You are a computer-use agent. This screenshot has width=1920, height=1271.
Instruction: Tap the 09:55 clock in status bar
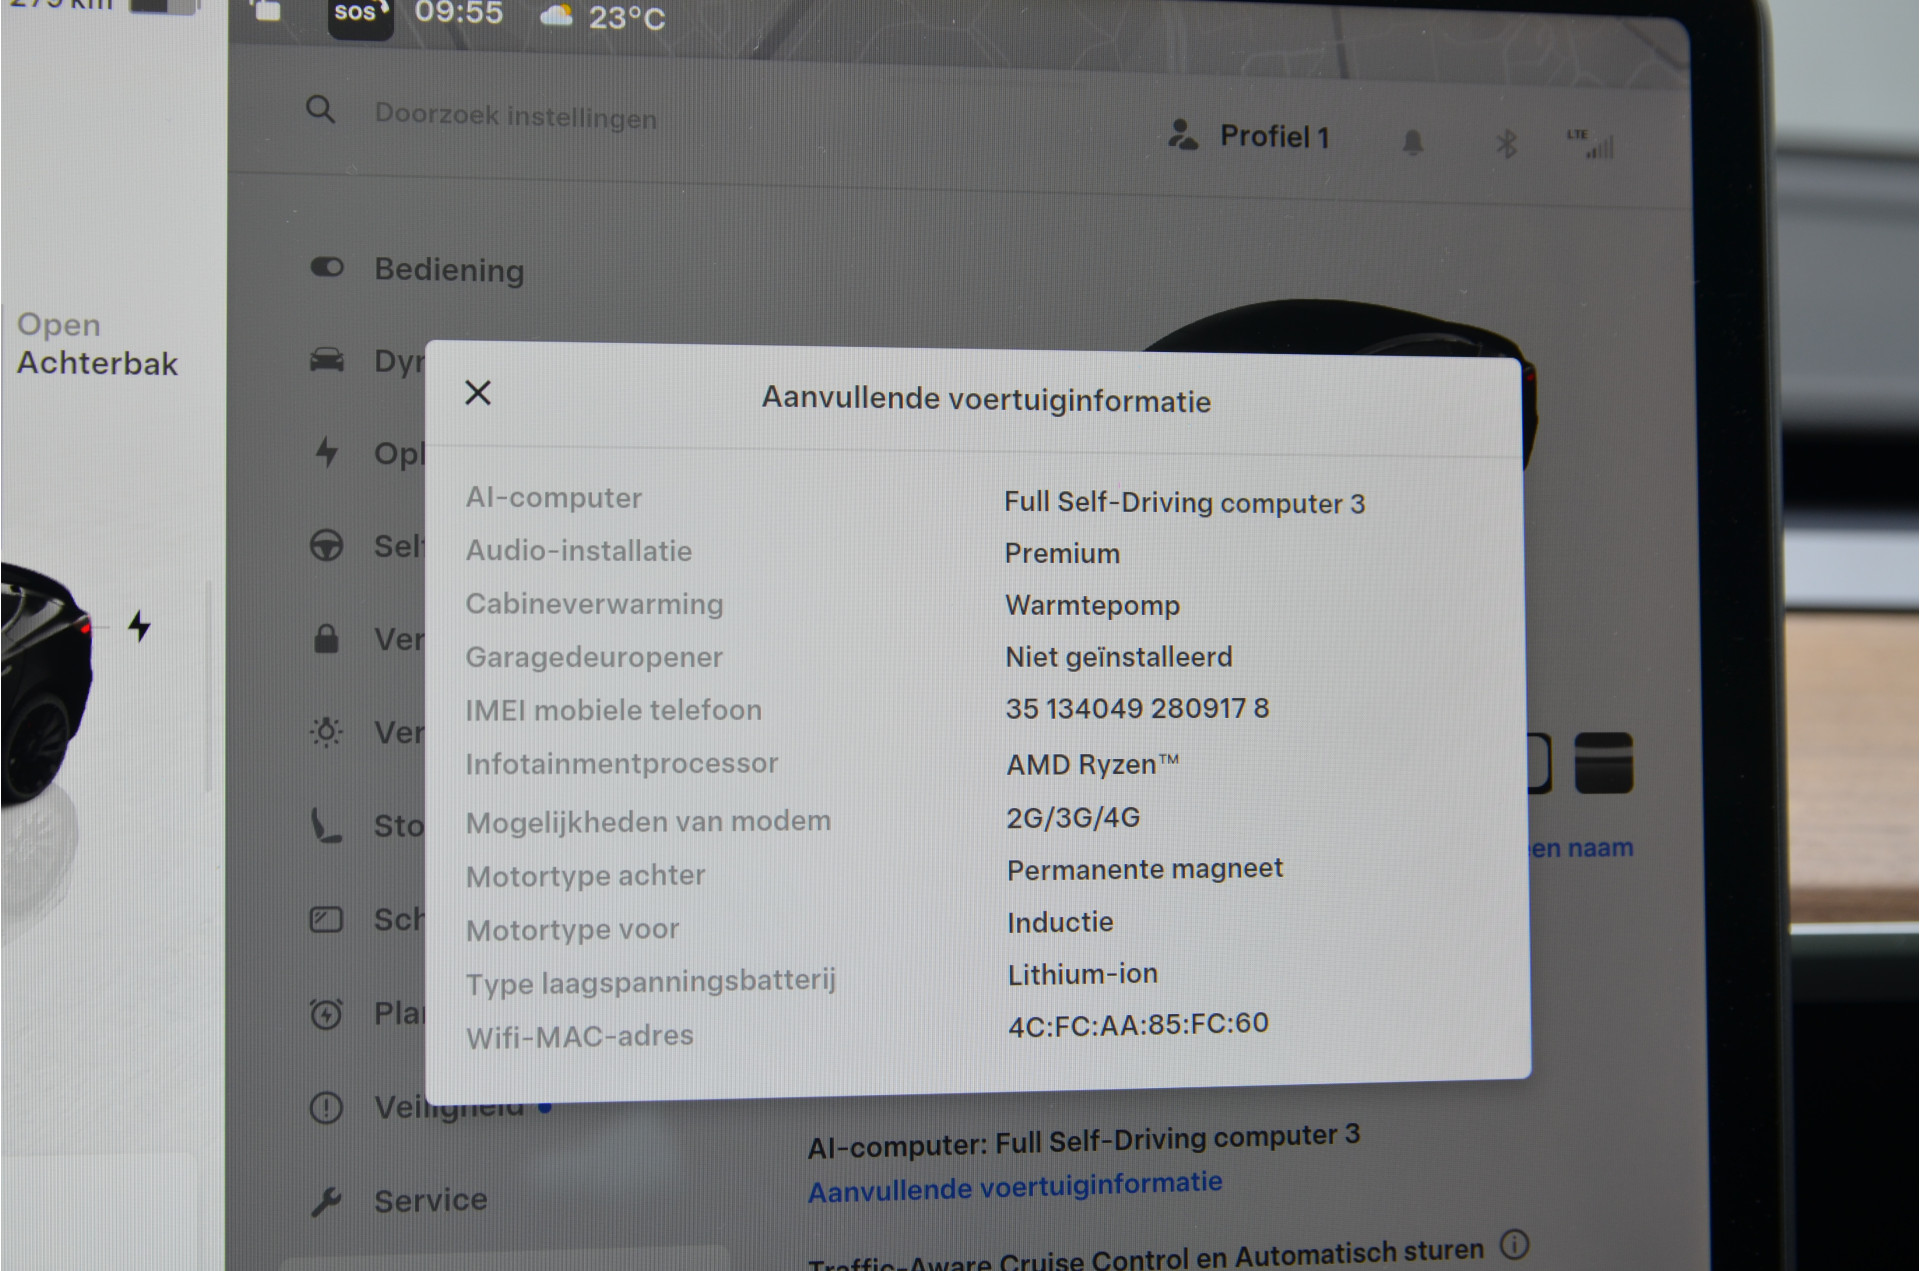(x=458, y=13)
